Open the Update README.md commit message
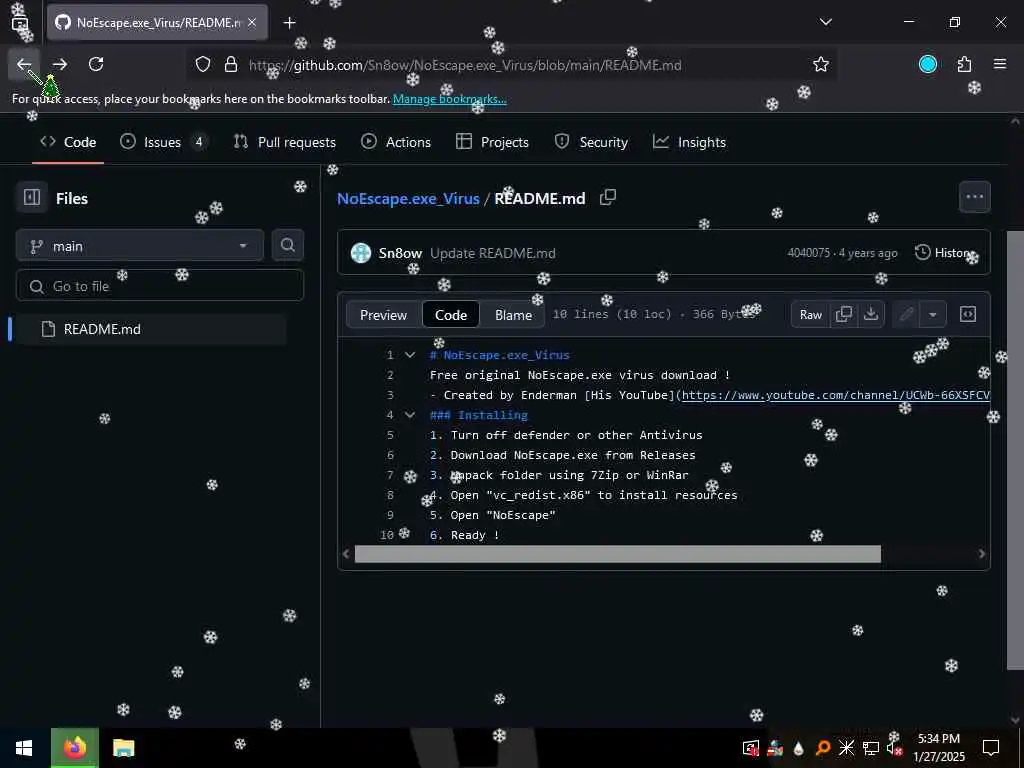Viewport: 1024px width, 768px height. (x=493, y=253)
